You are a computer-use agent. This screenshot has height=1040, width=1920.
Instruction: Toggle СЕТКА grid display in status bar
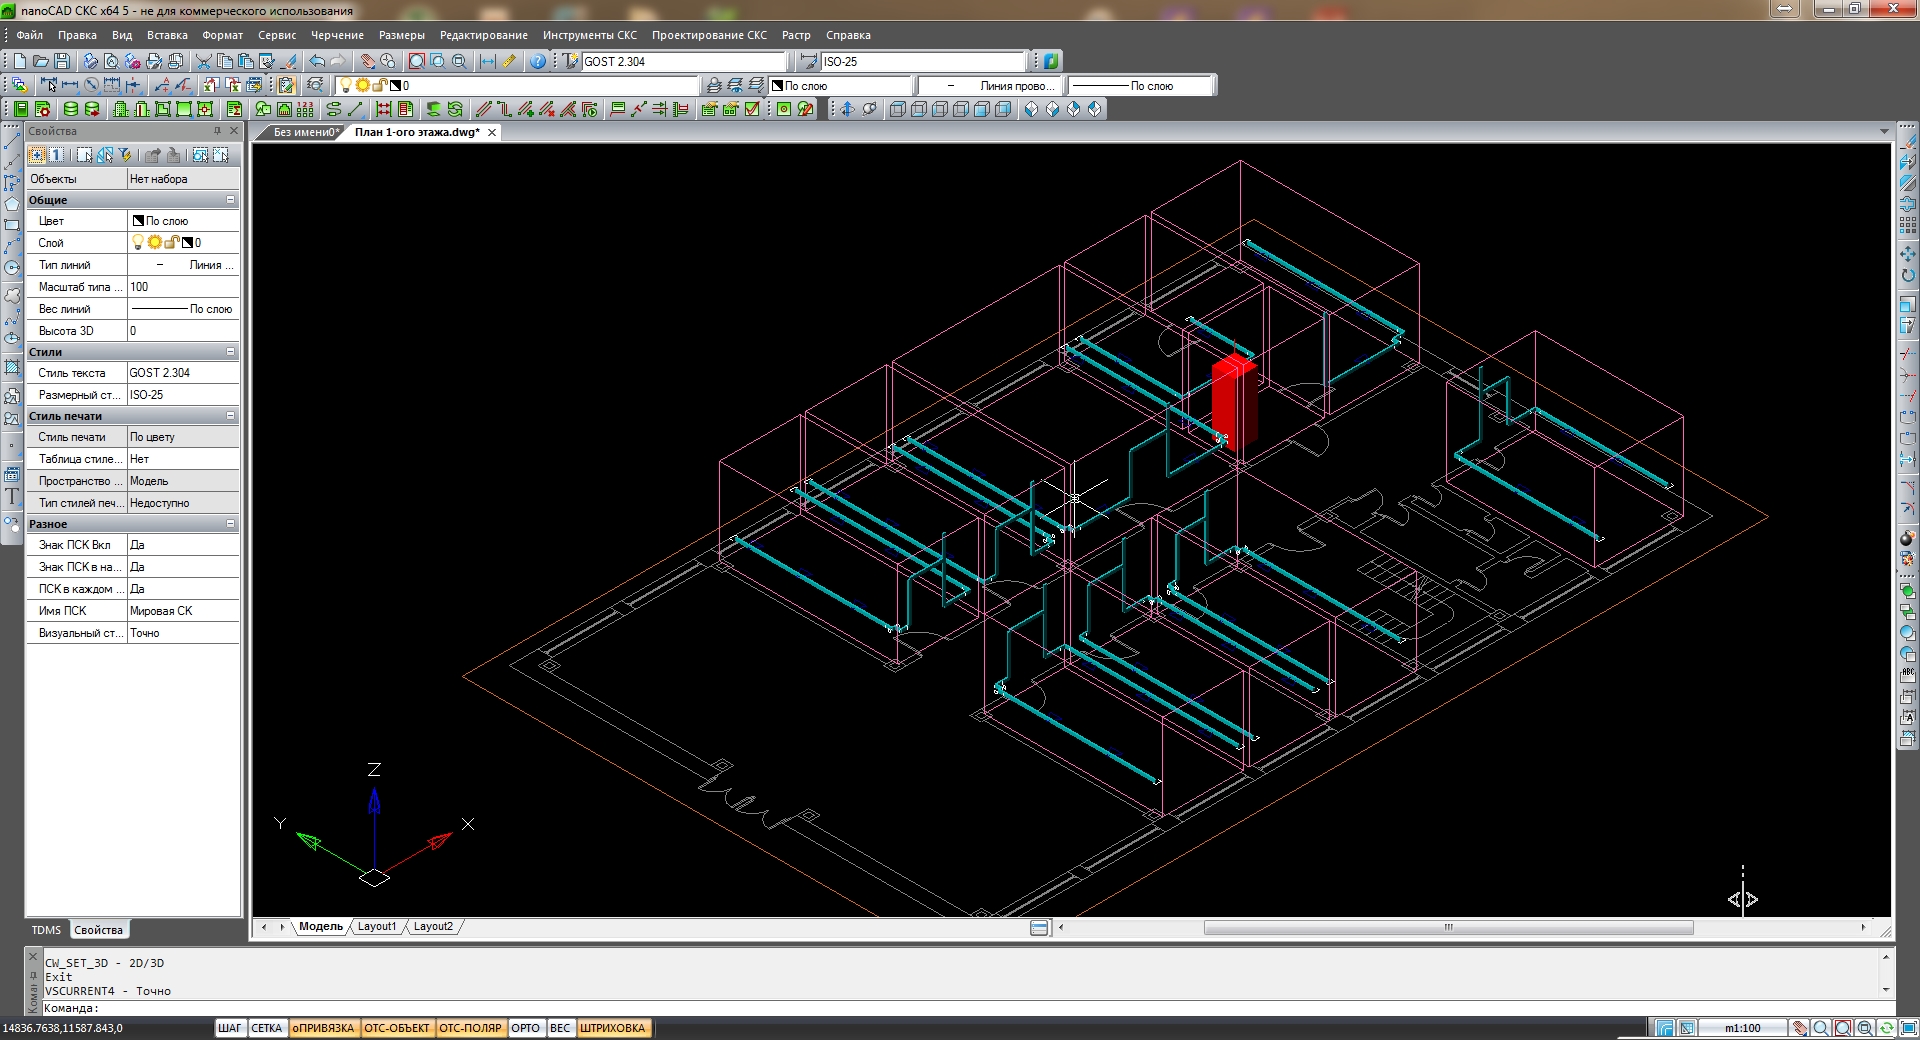pos(266,1028)
